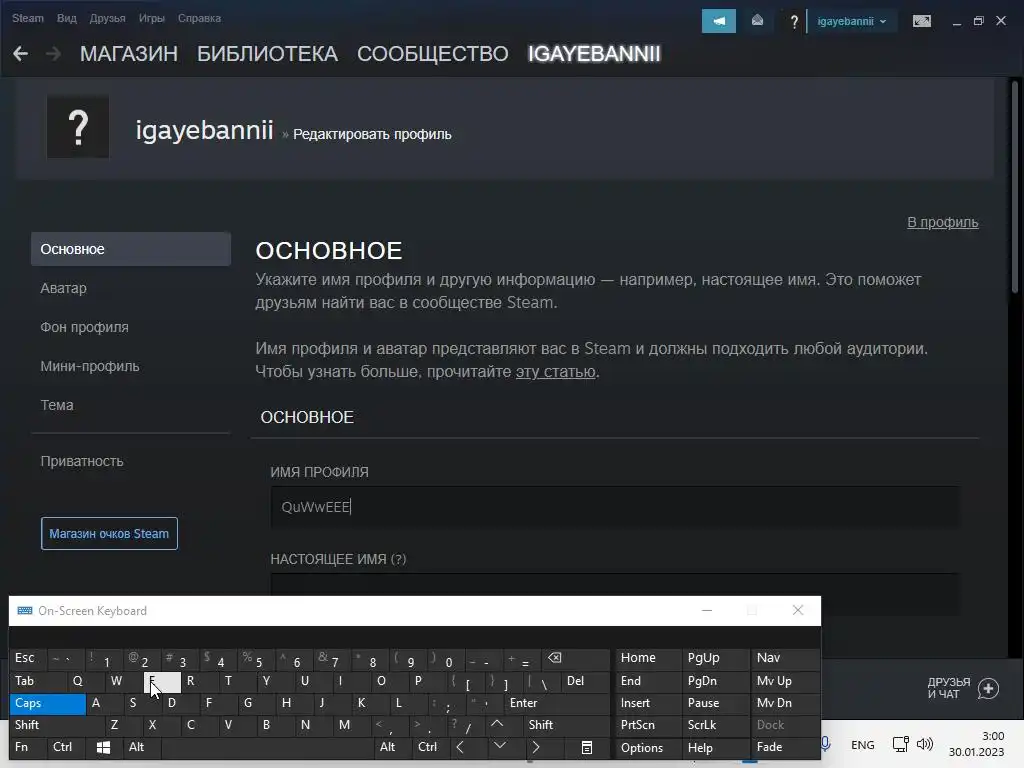This screenshot has height=768, width=1024.
Task: Go to МАГАЗИН tab
Action: [129, 54]
